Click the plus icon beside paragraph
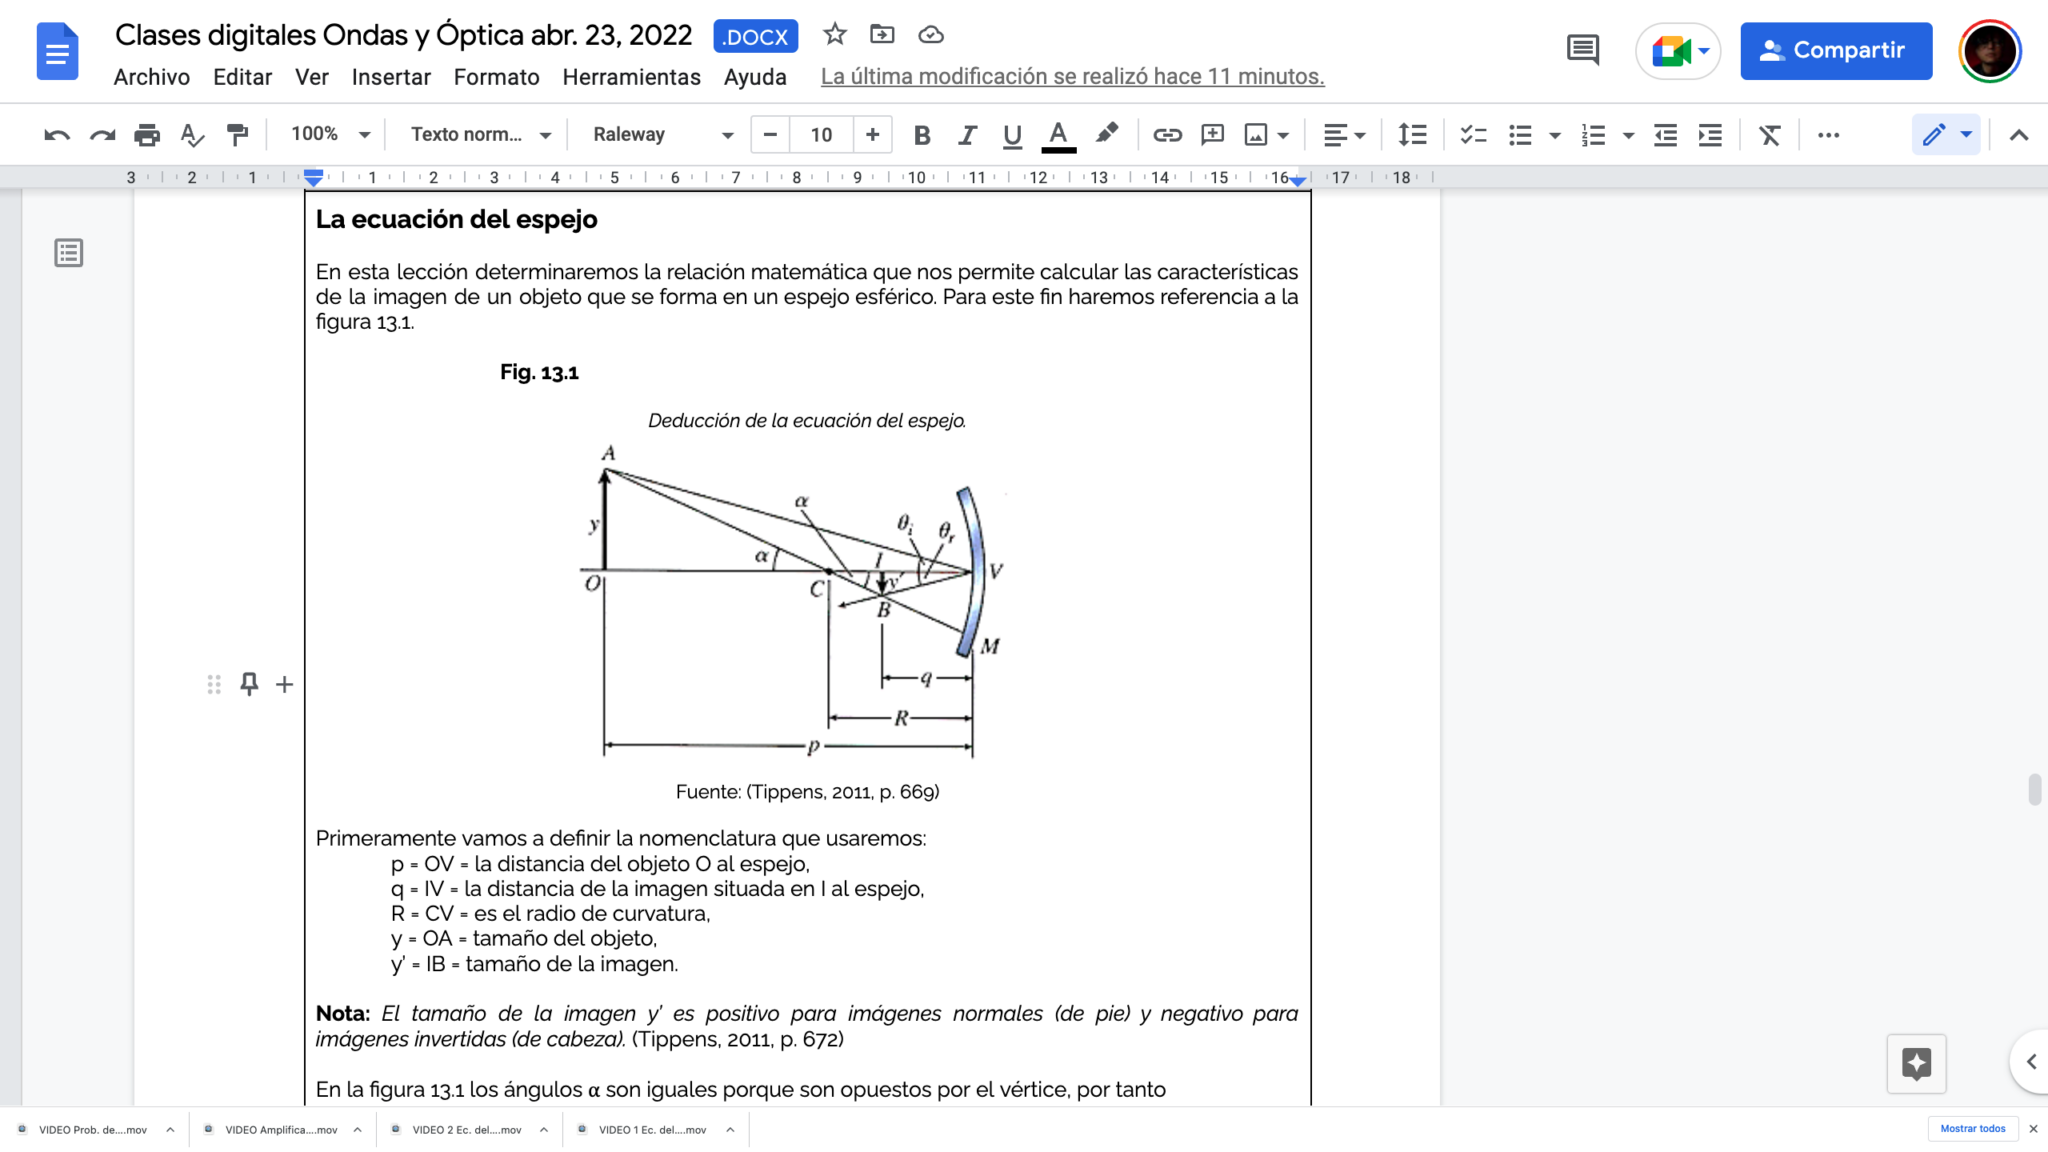This screenshot has width=2048, height=1152. 285,684
